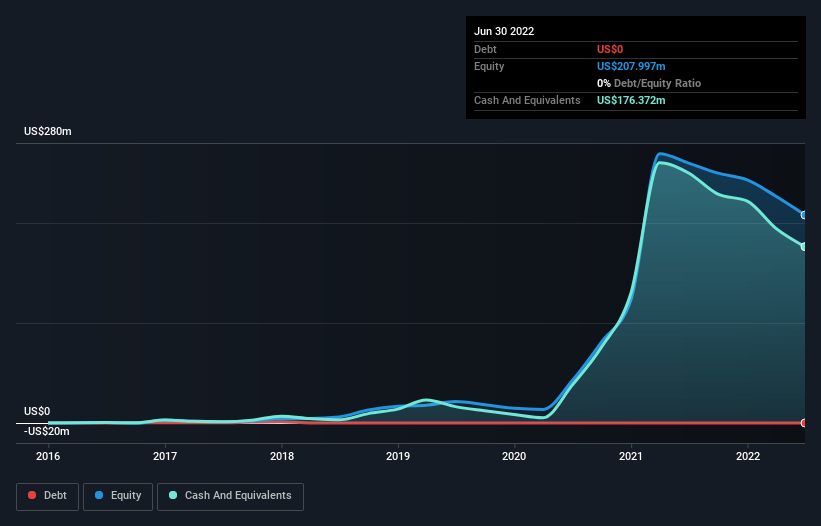This screenshot has height=526, width=821.
Task: Click the US$280m y-axis label
Action: (48, 131)
